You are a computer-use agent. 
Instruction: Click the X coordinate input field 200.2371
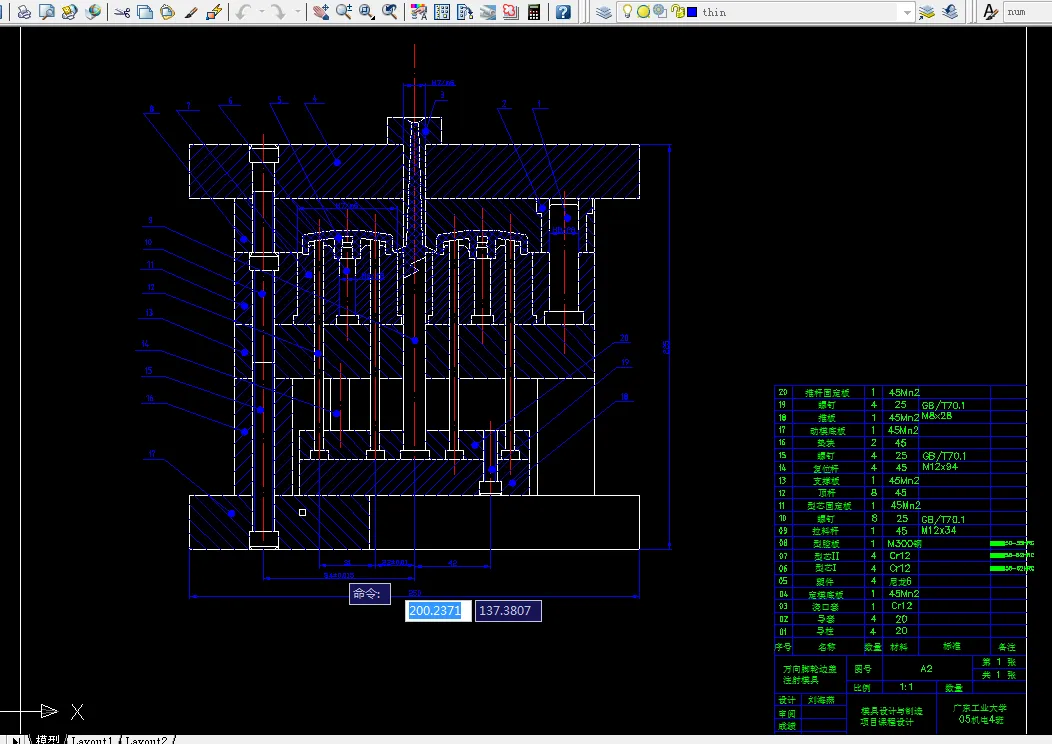pyautogui.click(x=436, y=610)
